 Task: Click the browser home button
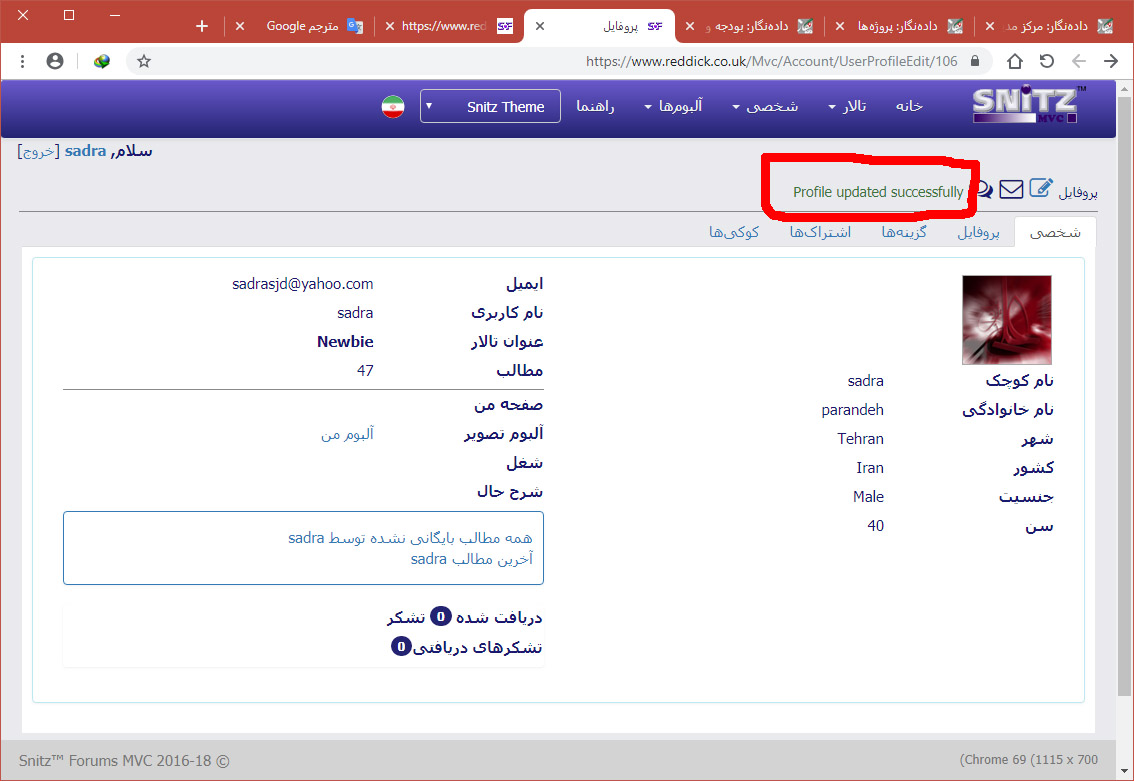[1015, 61]
